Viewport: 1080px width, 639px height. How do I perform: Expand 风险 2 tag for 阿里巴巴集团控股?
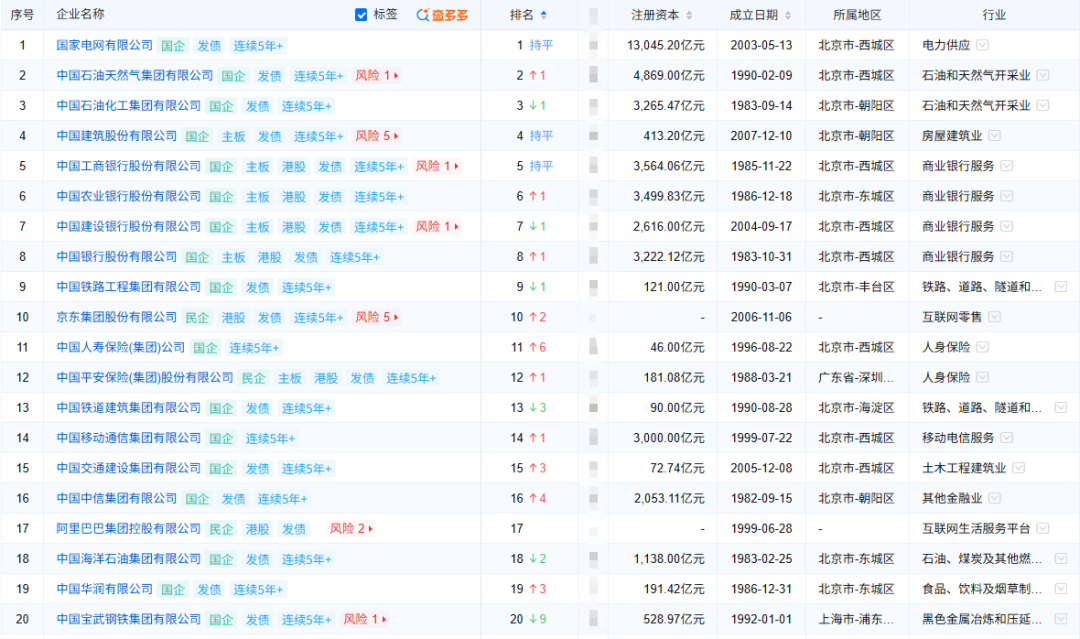click(351, 529)
